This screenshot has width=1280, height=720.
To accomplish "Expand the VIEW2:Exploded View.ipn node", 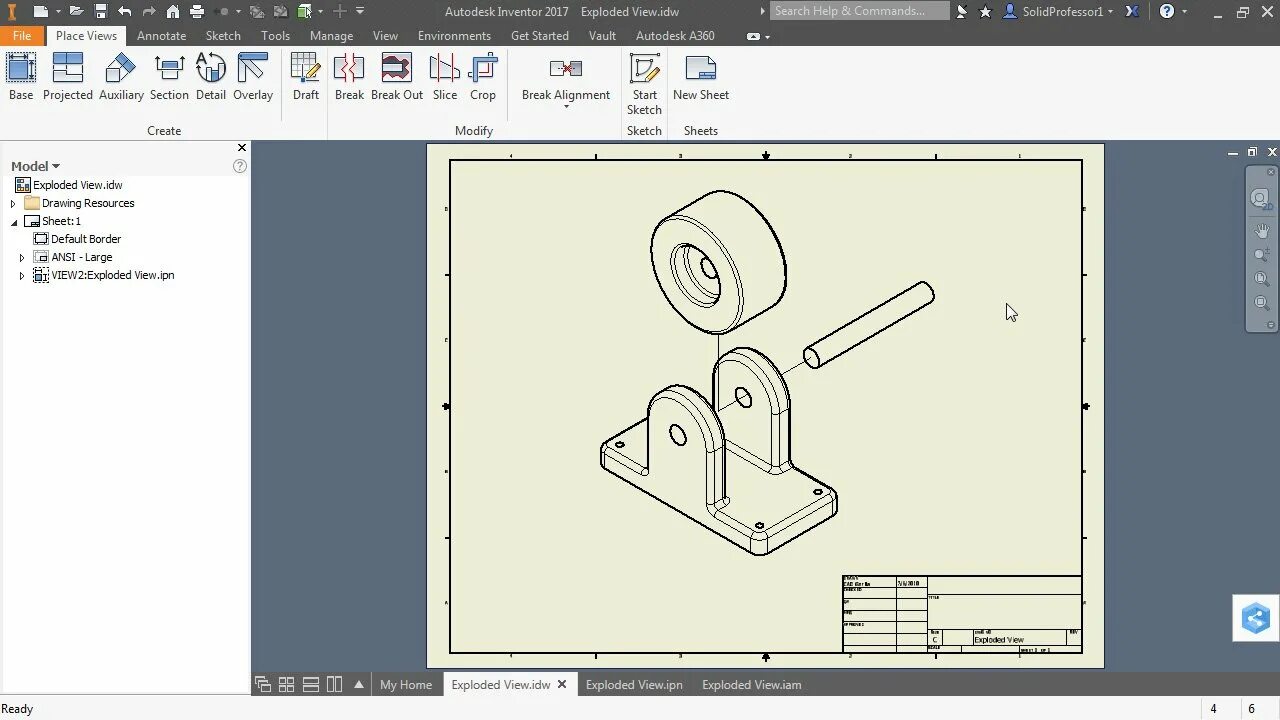I will coord(22,275).
